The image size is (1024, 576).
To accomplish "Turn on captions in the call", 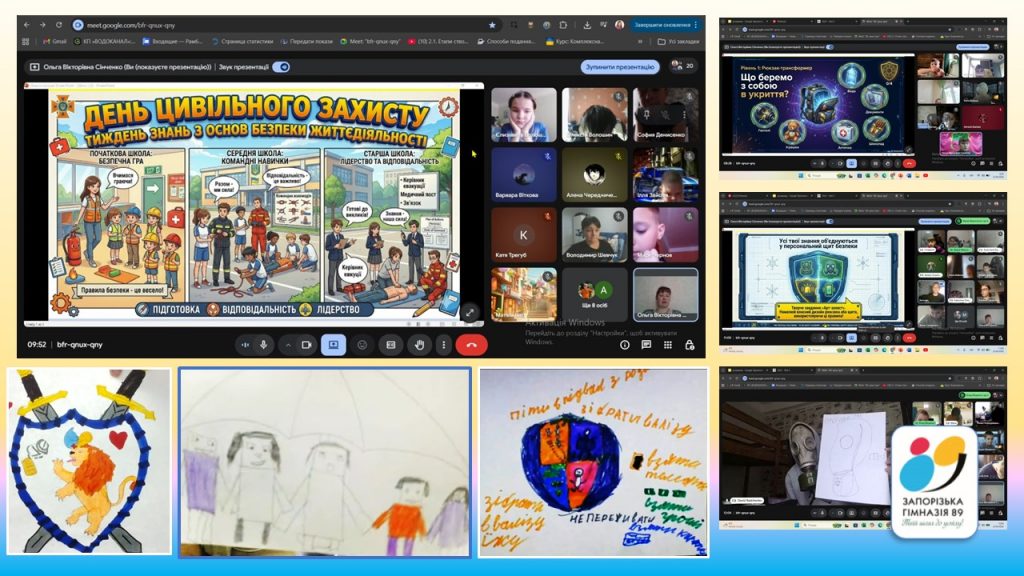I will (391, 344).
